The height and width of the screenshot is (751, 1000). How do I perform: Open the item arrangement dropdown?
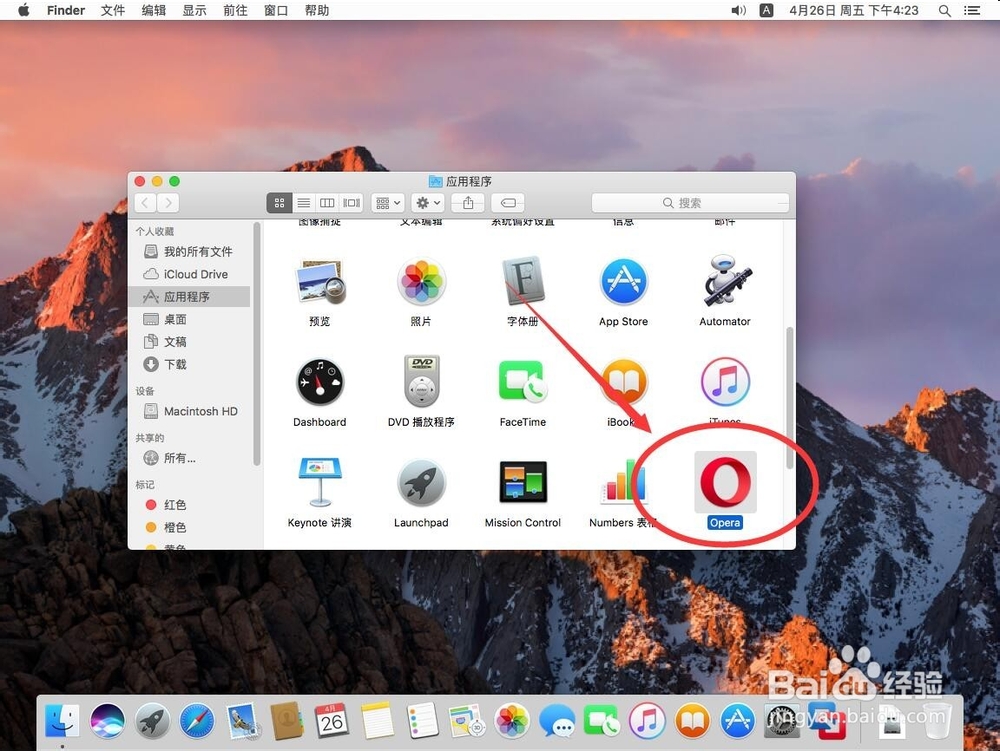click(388, 203)
